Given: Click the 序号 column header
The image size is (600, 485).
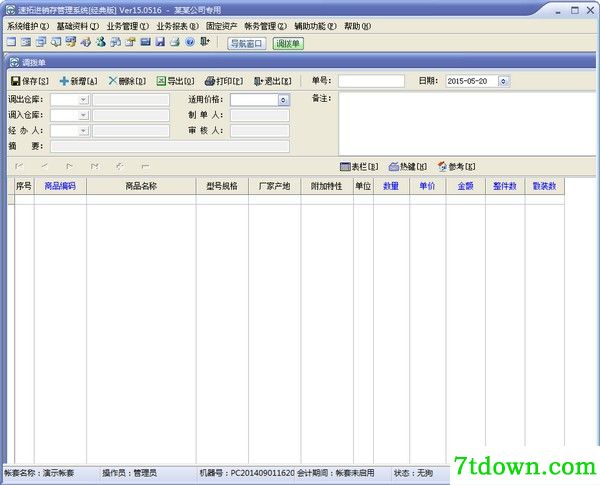Looking at the screenshot, I should tap(24, 186).
